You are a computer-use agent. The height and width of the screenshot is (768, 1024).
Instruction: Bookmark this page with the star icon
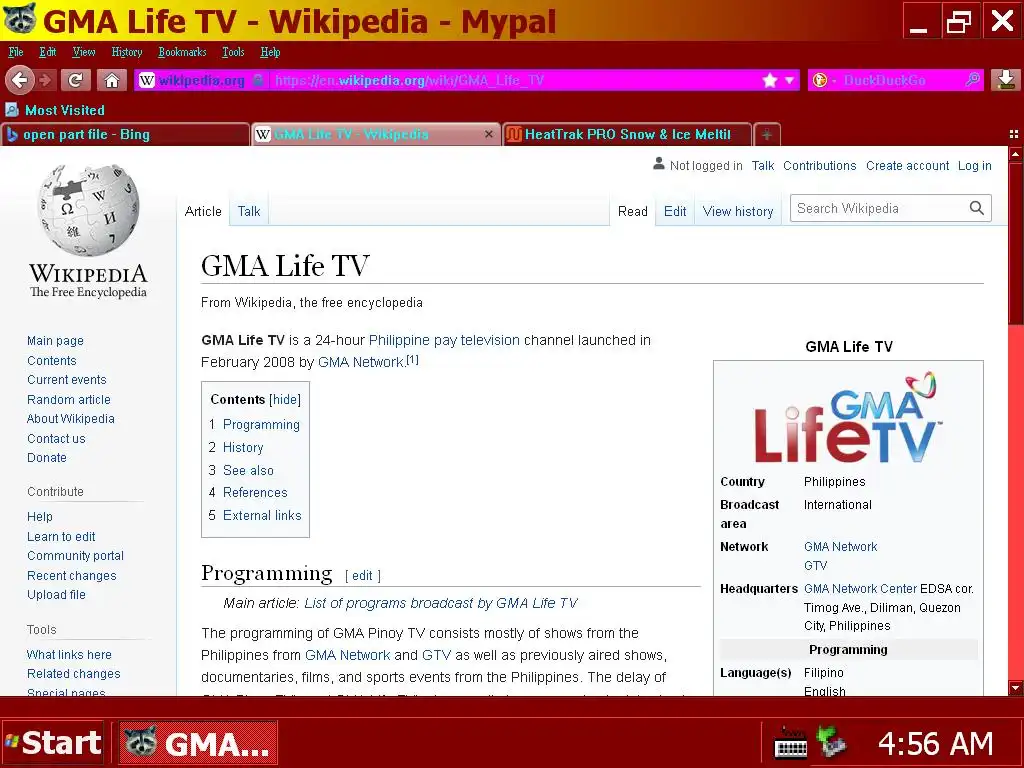click(x=770, y=80)
